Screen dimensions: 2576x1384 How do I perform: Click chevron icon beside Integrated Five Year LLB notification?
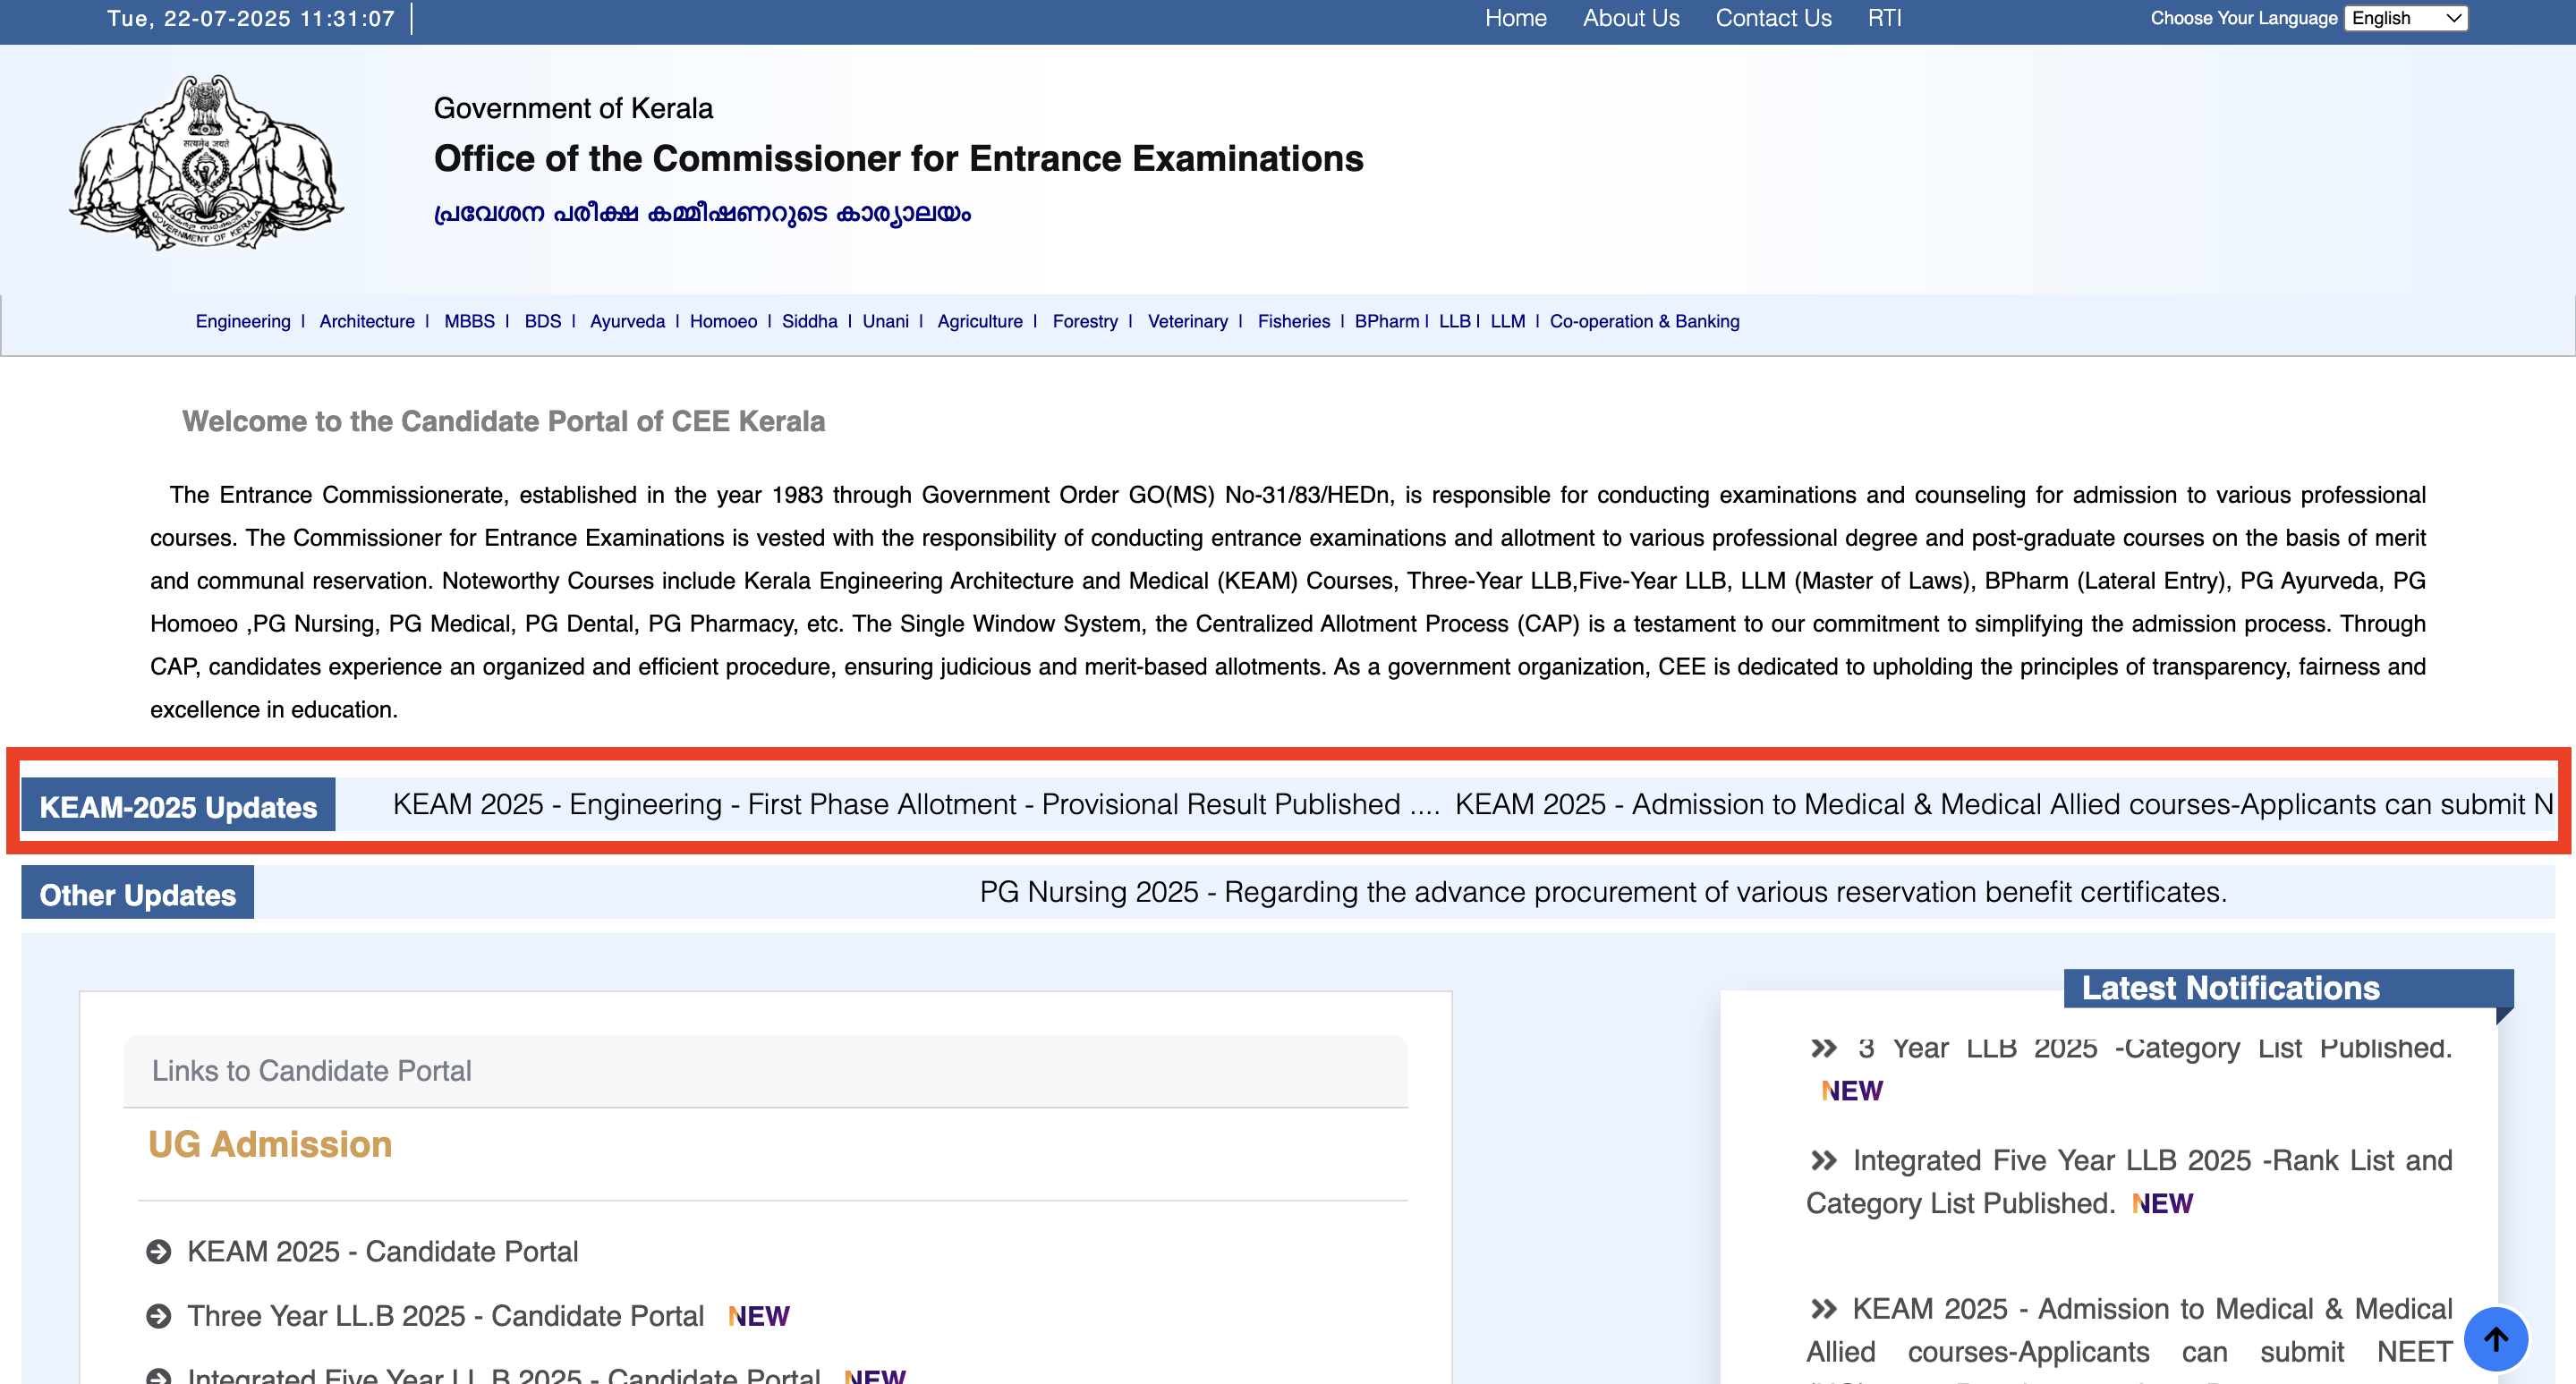[1823, 1160]
